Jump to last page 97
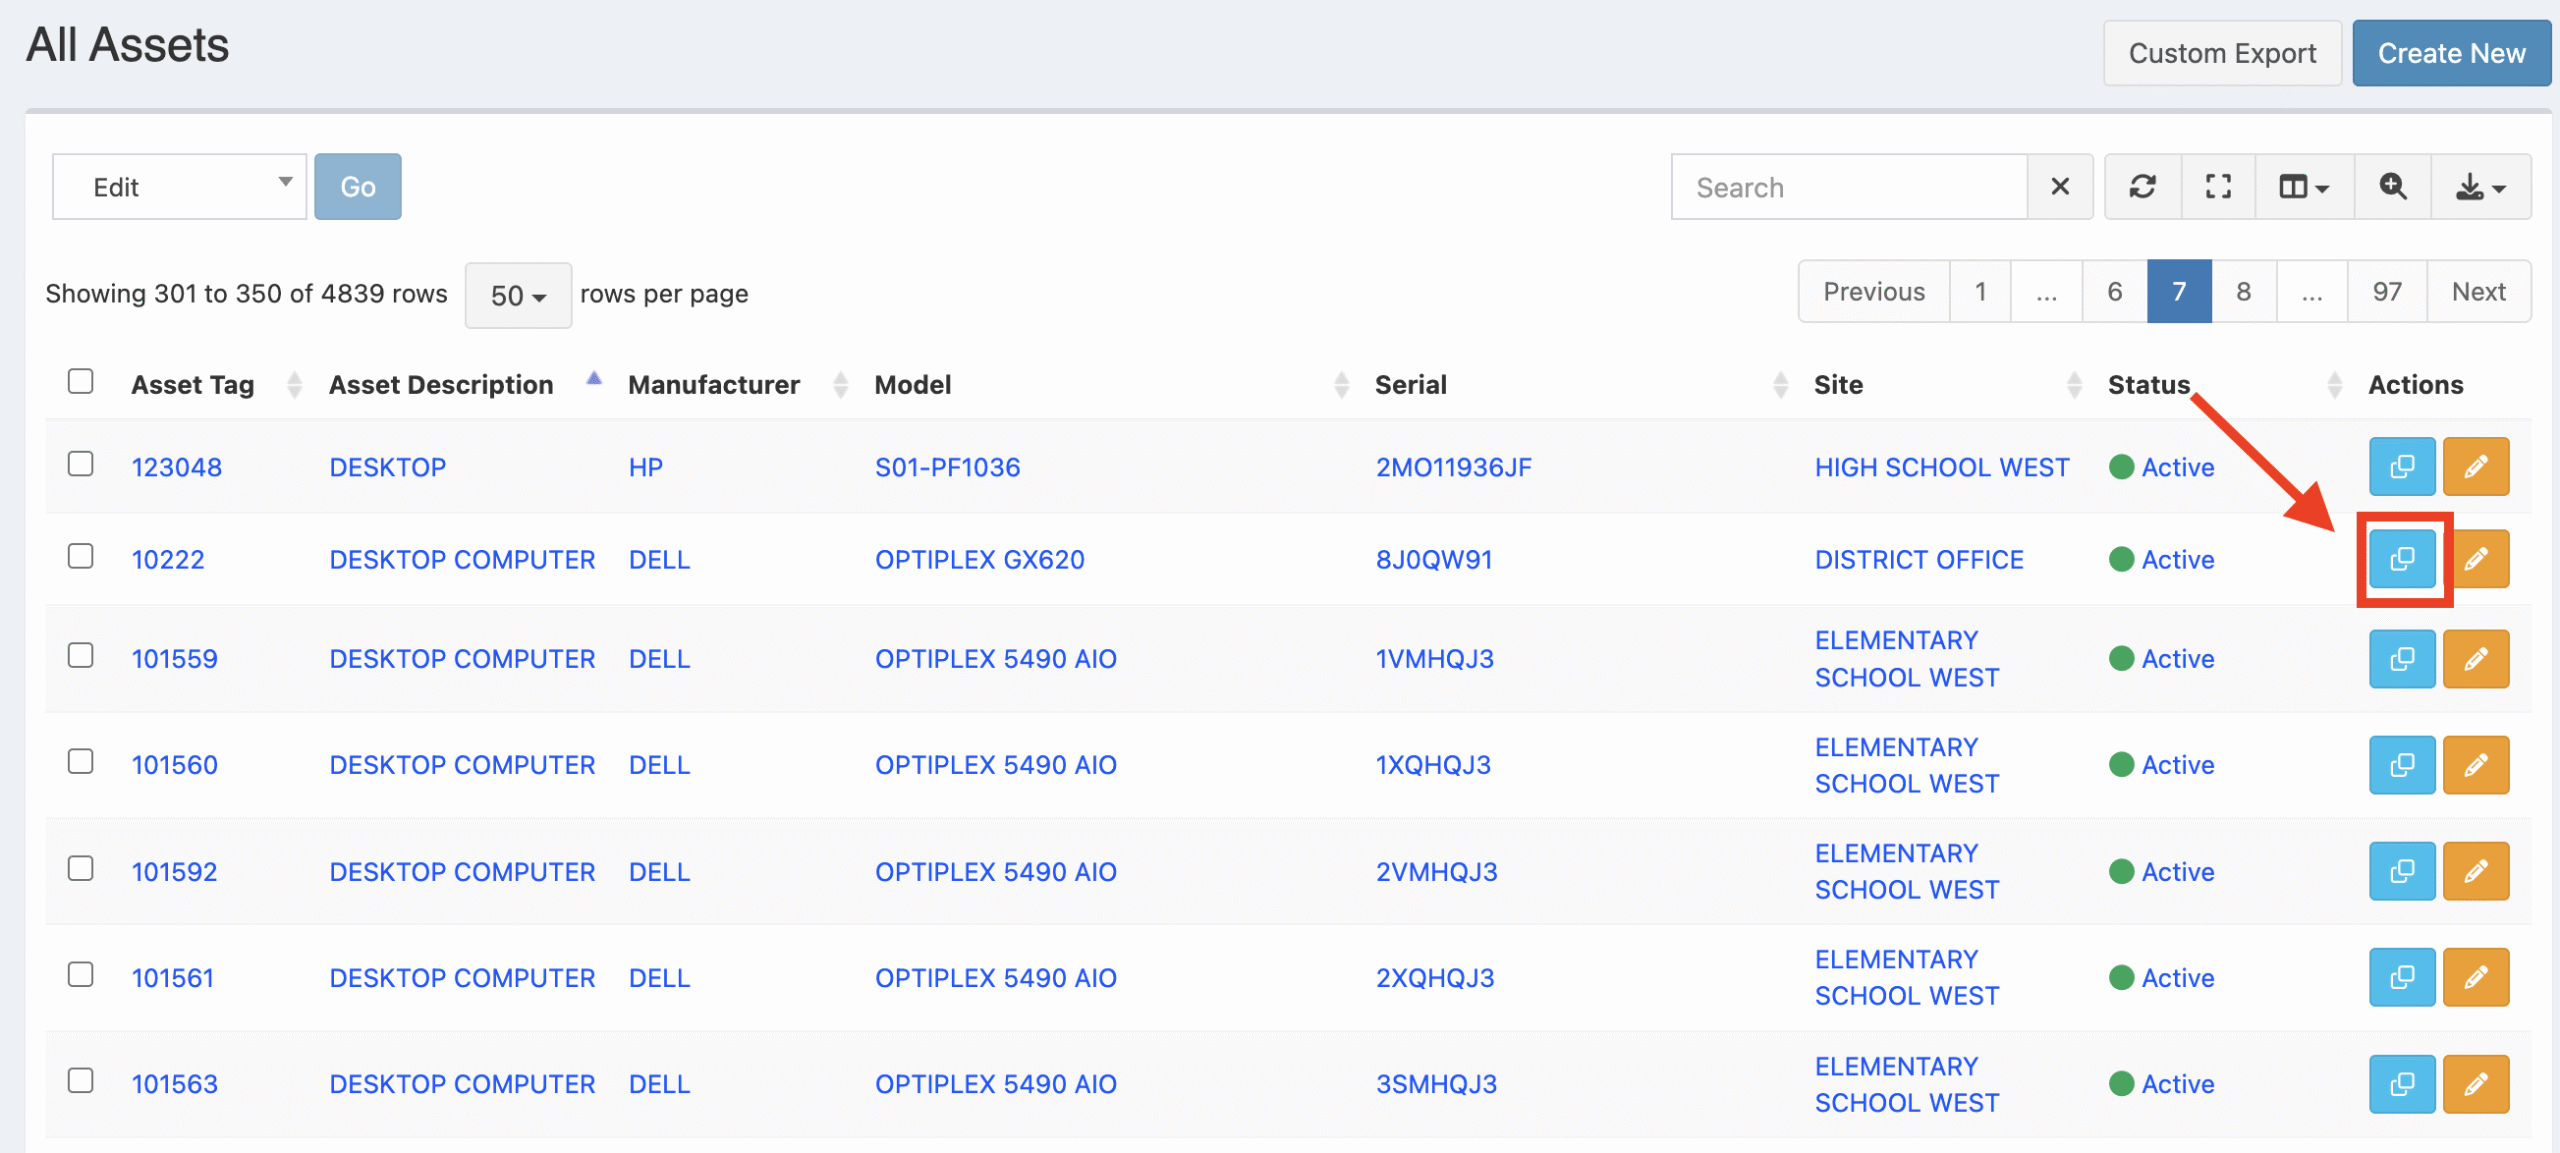This screenshot has height=1153, width=2560. 2386,292
